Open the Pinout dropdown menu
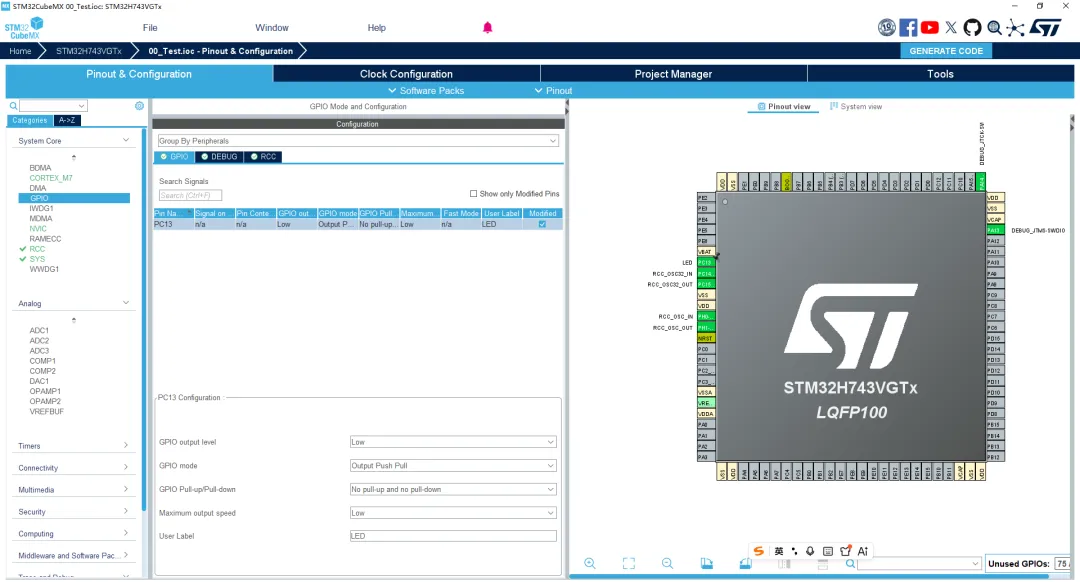This screenshot has width=1080, height=582. [x=553, y=90]
